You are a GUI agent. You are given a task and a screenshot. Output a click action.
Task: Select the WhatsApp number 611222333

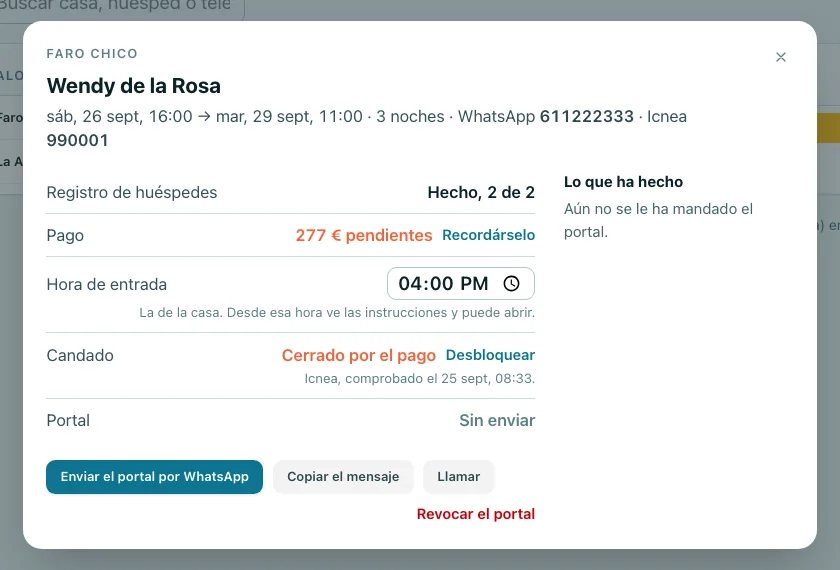click(x=587, y=116)
